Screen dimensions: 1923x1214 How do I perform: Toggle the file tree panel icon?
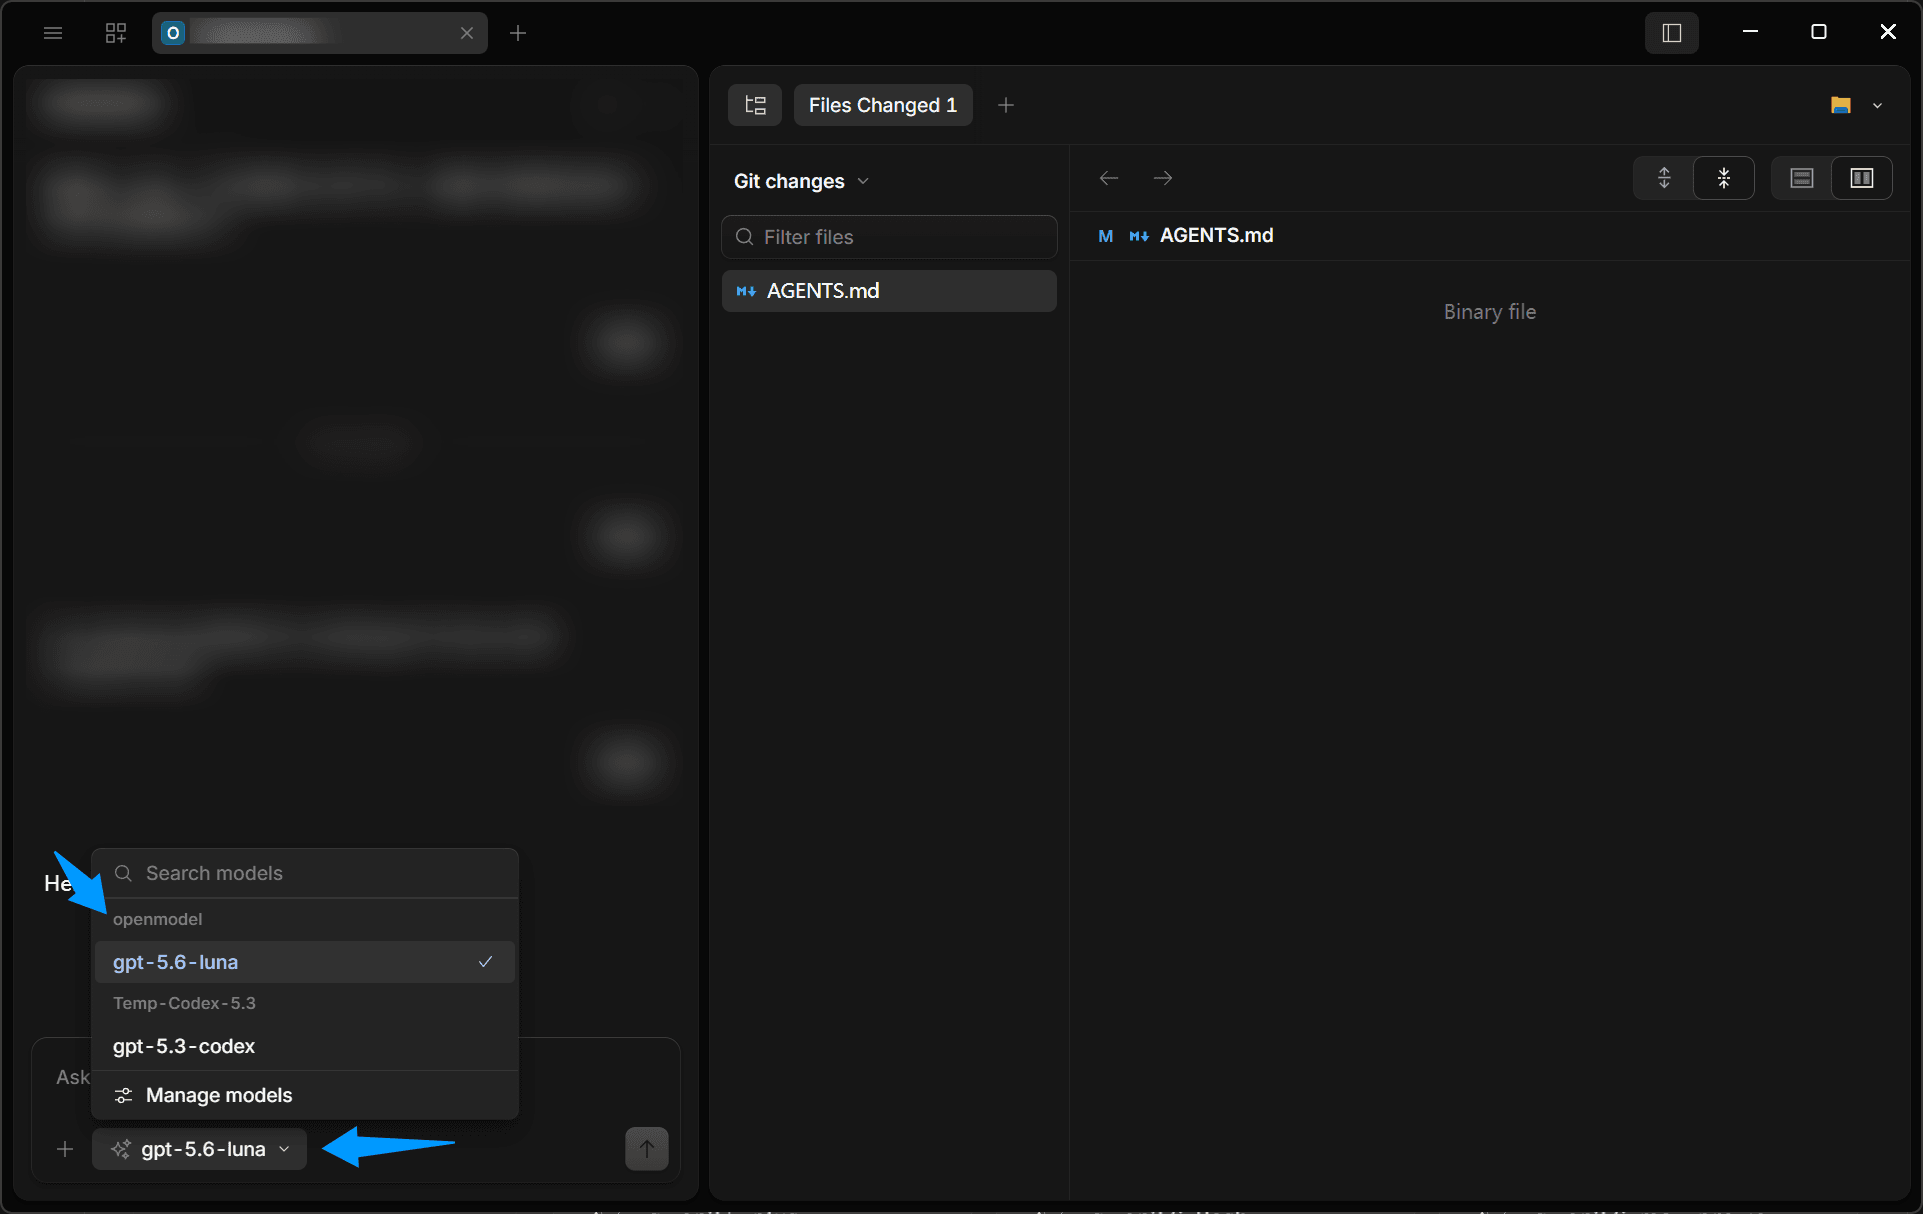(x=755, y=105)
